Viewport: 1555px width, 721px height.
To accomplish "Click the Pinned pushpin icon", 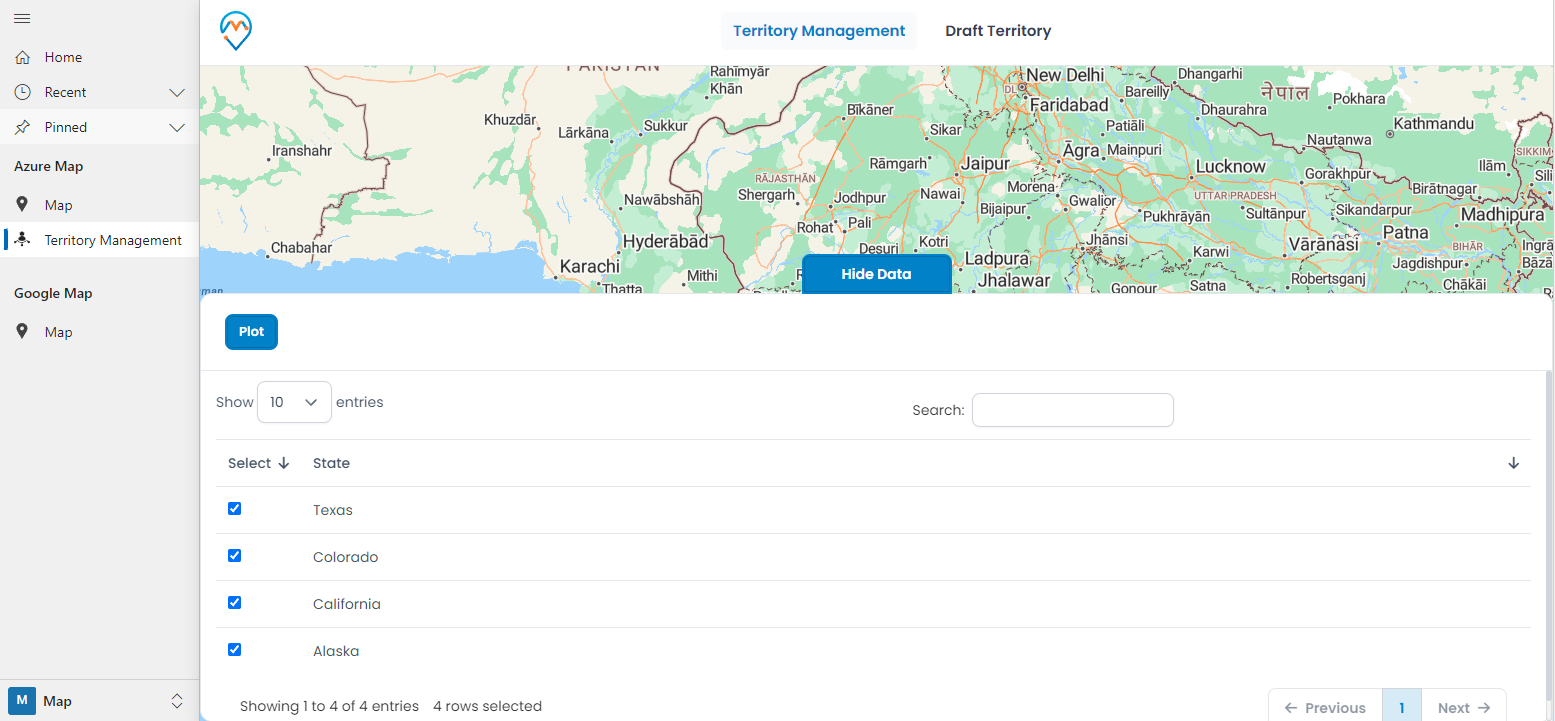I will 22,127.
